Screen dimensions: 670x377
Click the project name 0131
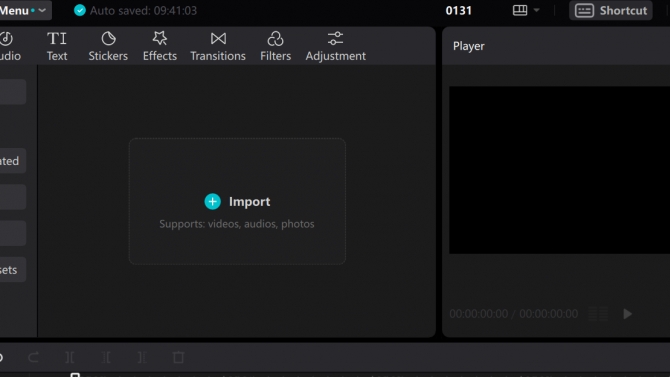tap(458, 10)
